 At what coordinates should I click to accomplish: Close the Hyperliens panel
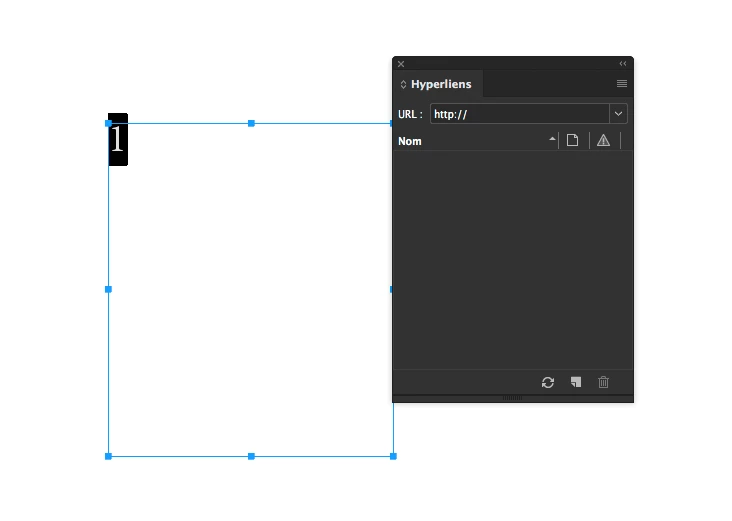tap(401, 64)
